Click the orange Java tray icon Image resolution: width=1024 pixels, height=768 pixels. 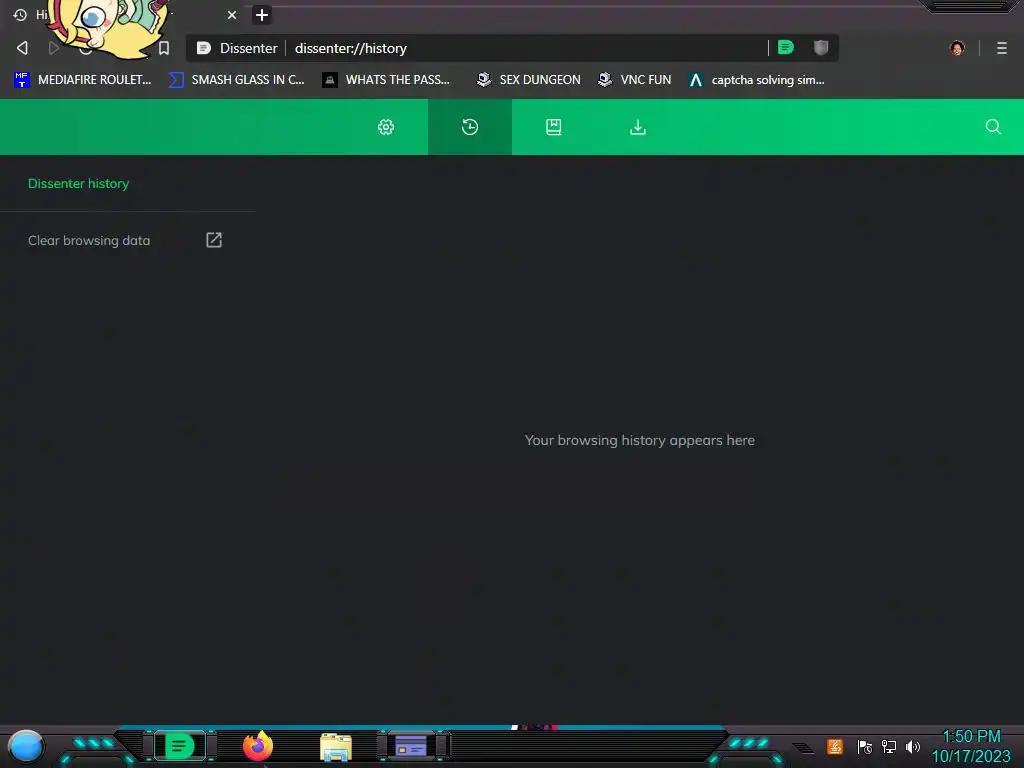point(835,746)
